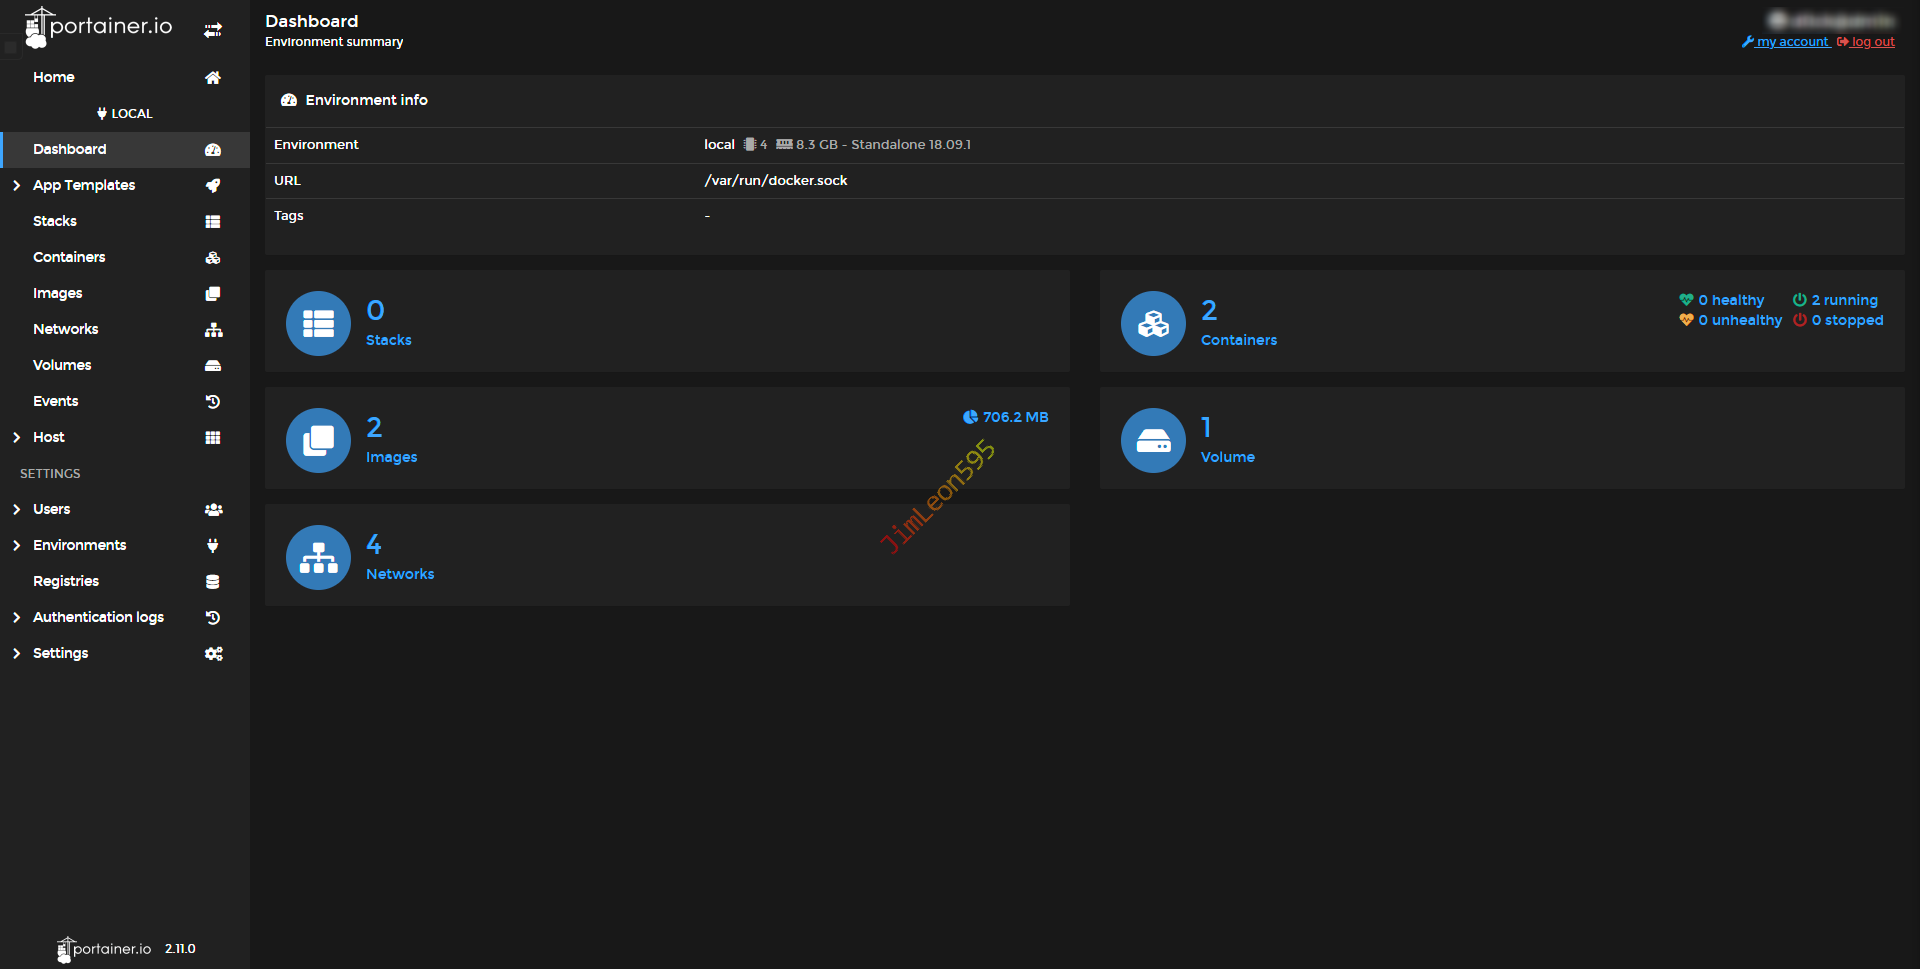Viewport: 1920px width, 969px height.
Task: Click the Events history icon in sidebar
Action: point(213,402)
